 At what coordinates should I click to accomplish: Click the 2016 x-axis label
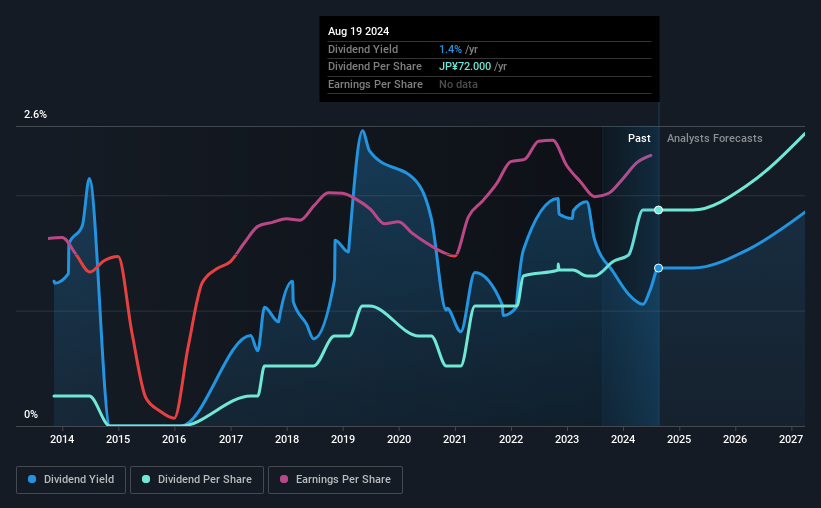click(x=174, y=439)
